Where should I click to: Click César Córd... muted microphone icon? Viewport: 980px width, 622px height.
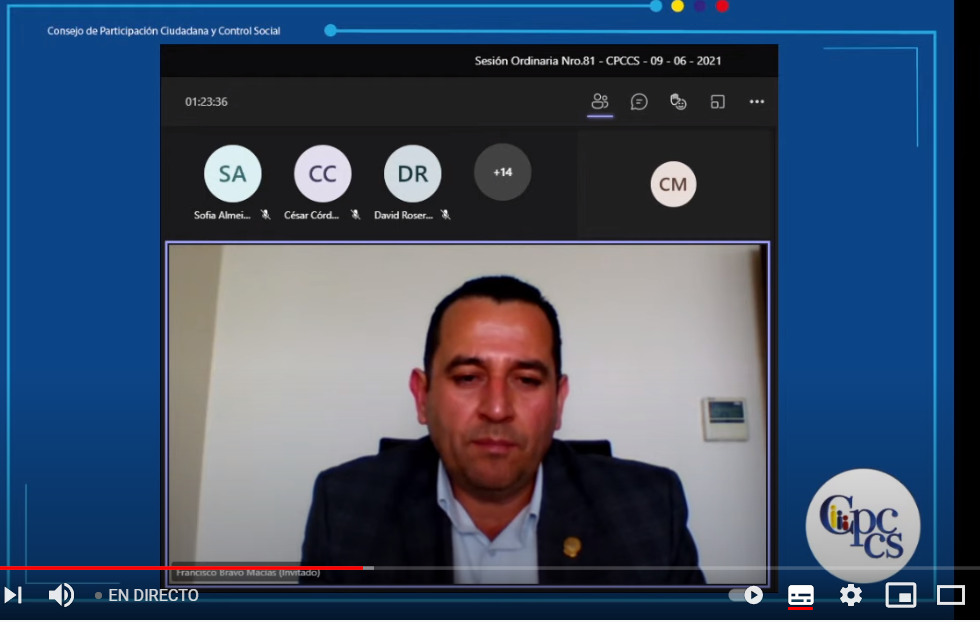tap(356, 214)
